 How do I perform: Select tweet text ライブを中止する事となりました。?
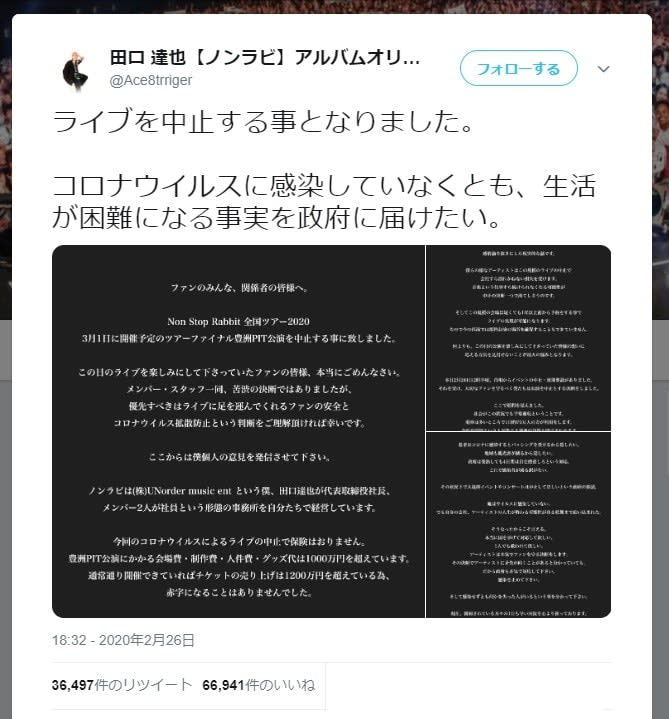pos(263,122)
